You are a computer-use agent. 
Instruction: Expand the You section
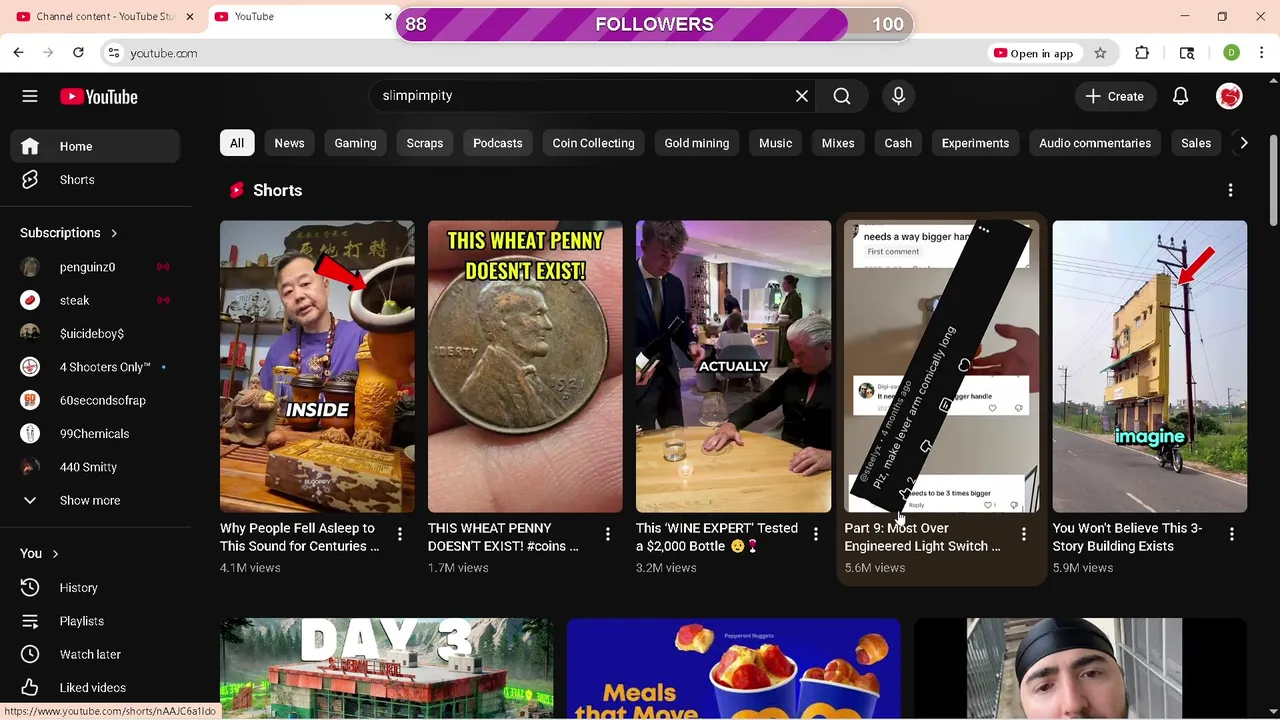(40, 553)
